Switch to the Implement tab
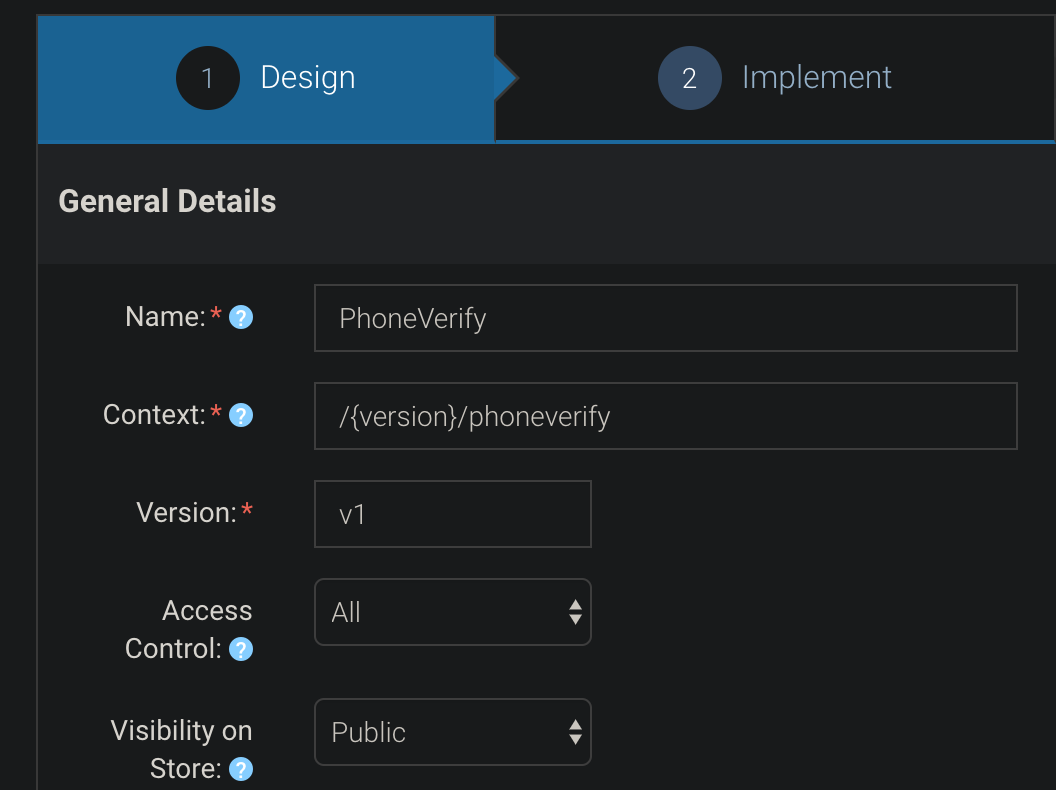This screenshot has height=790, width=1056. [x=816, y=77]
